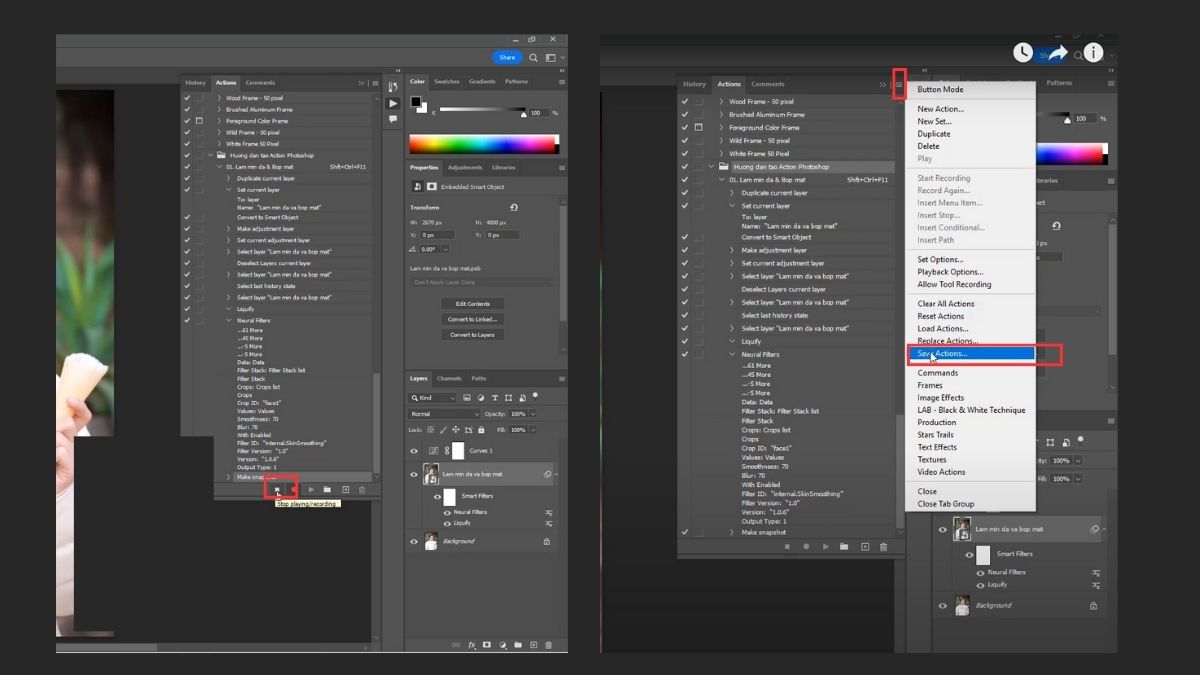Screen dimensions: 1200x675
Task: Click New group folder icon in left Layers panel
Action: [518, 645]
